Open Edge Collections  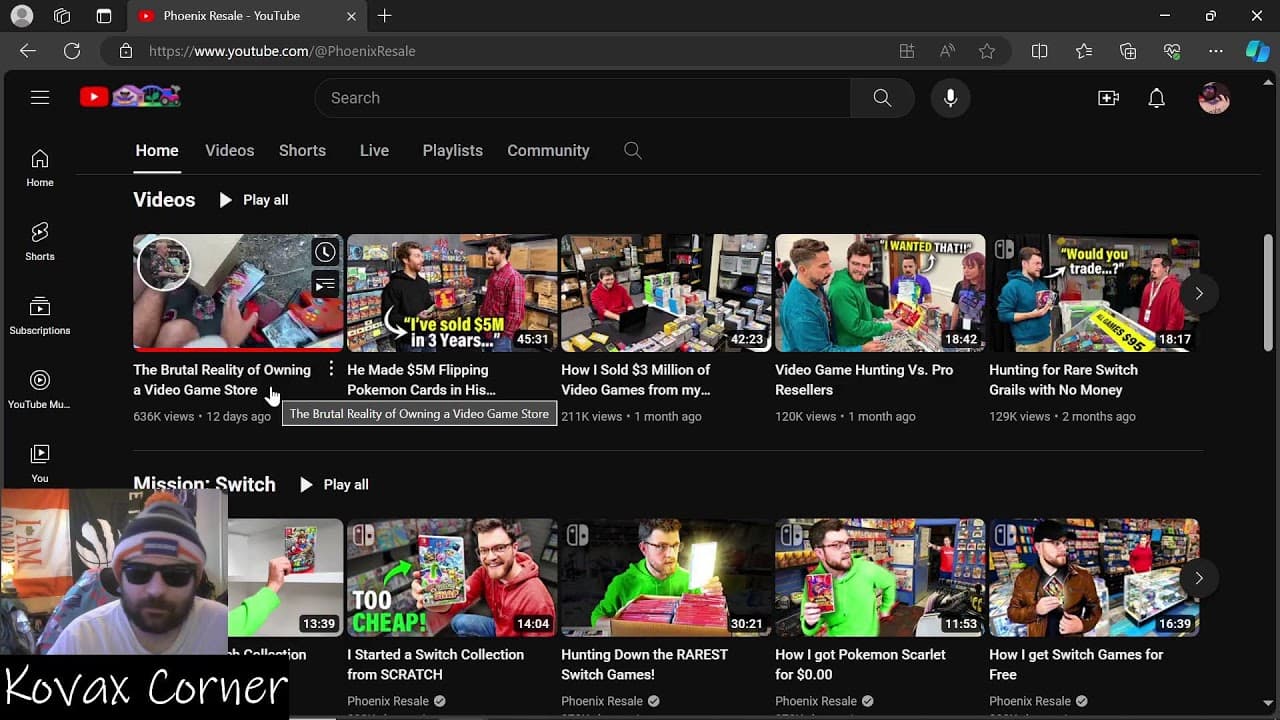pyautogui.click(x=1128, y=51)
